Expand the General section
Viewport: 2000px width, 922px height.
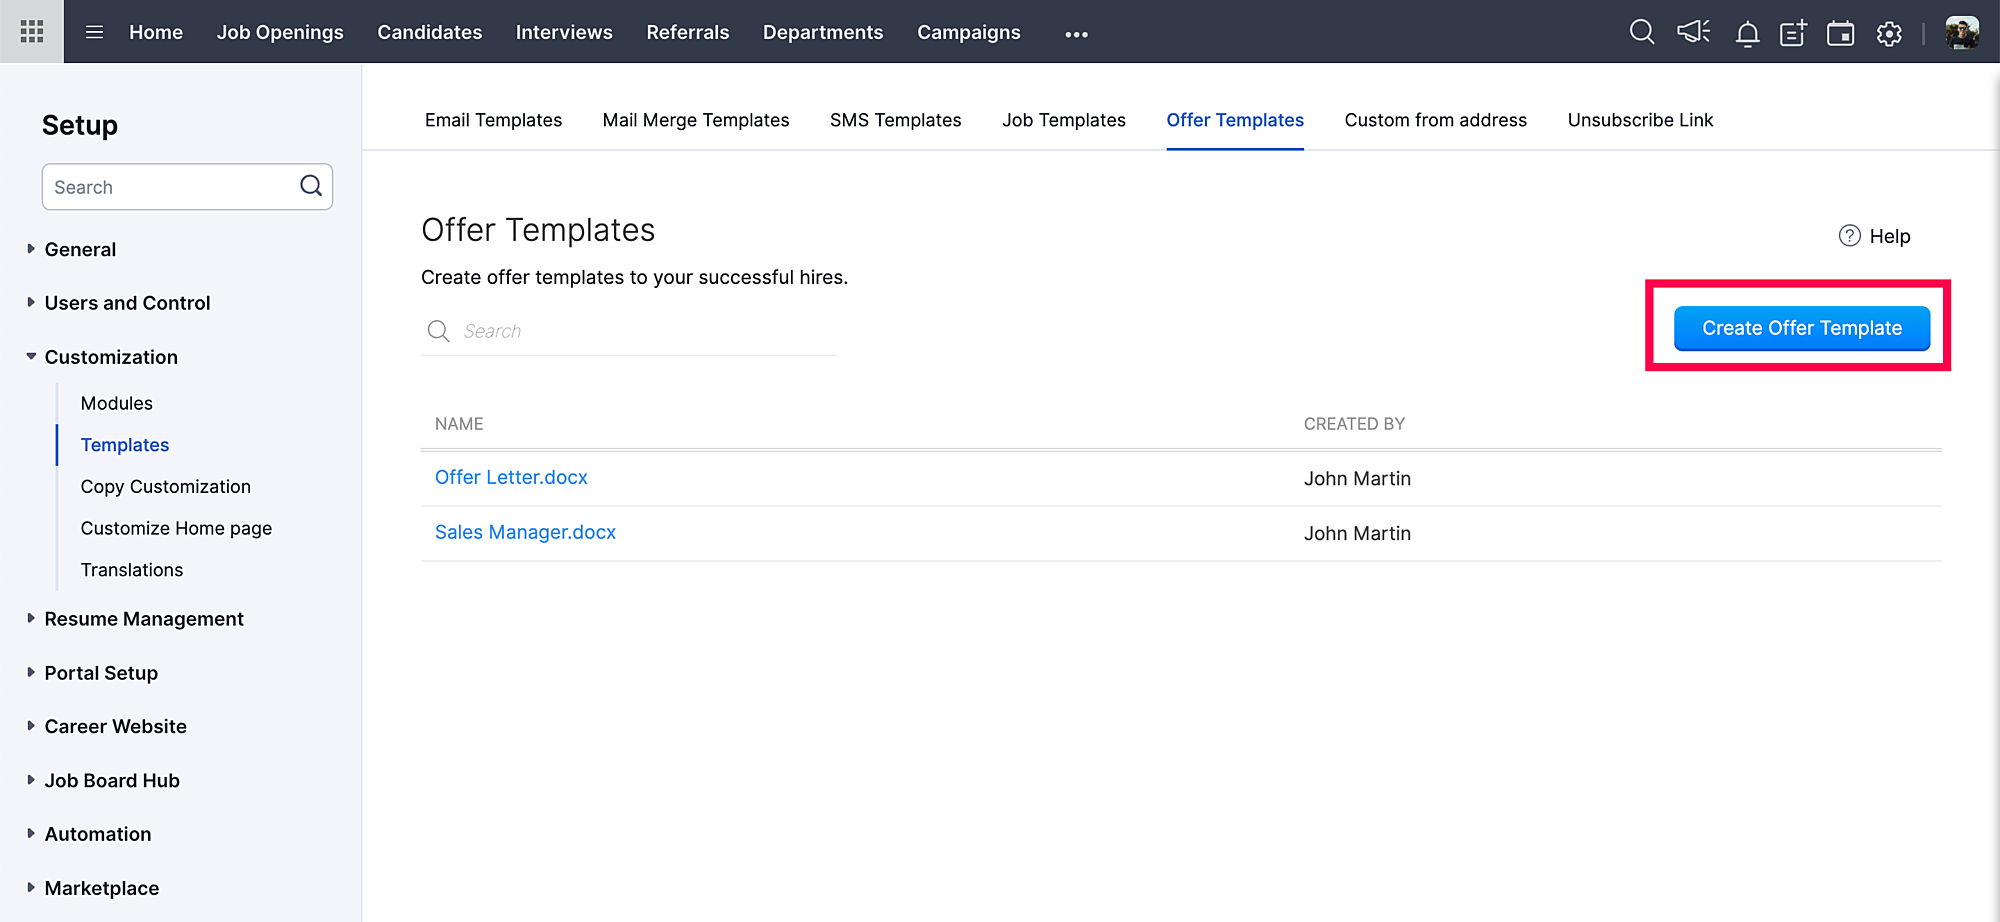80,249
